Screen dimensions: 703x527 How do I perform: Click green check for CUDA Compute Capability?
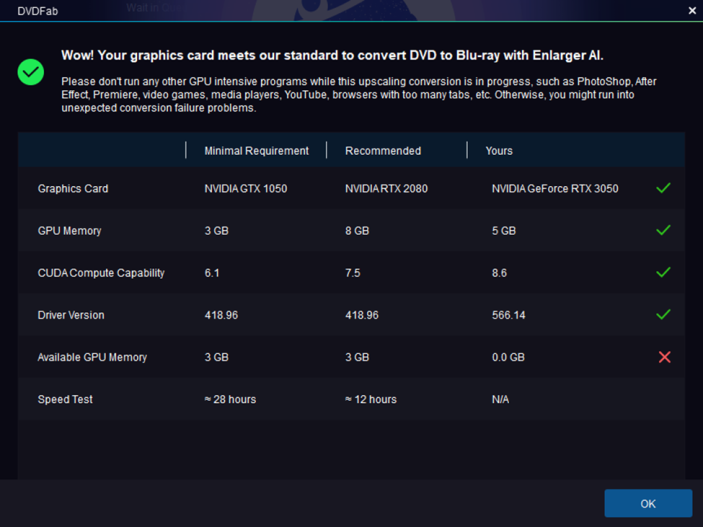tap(663, 272)
